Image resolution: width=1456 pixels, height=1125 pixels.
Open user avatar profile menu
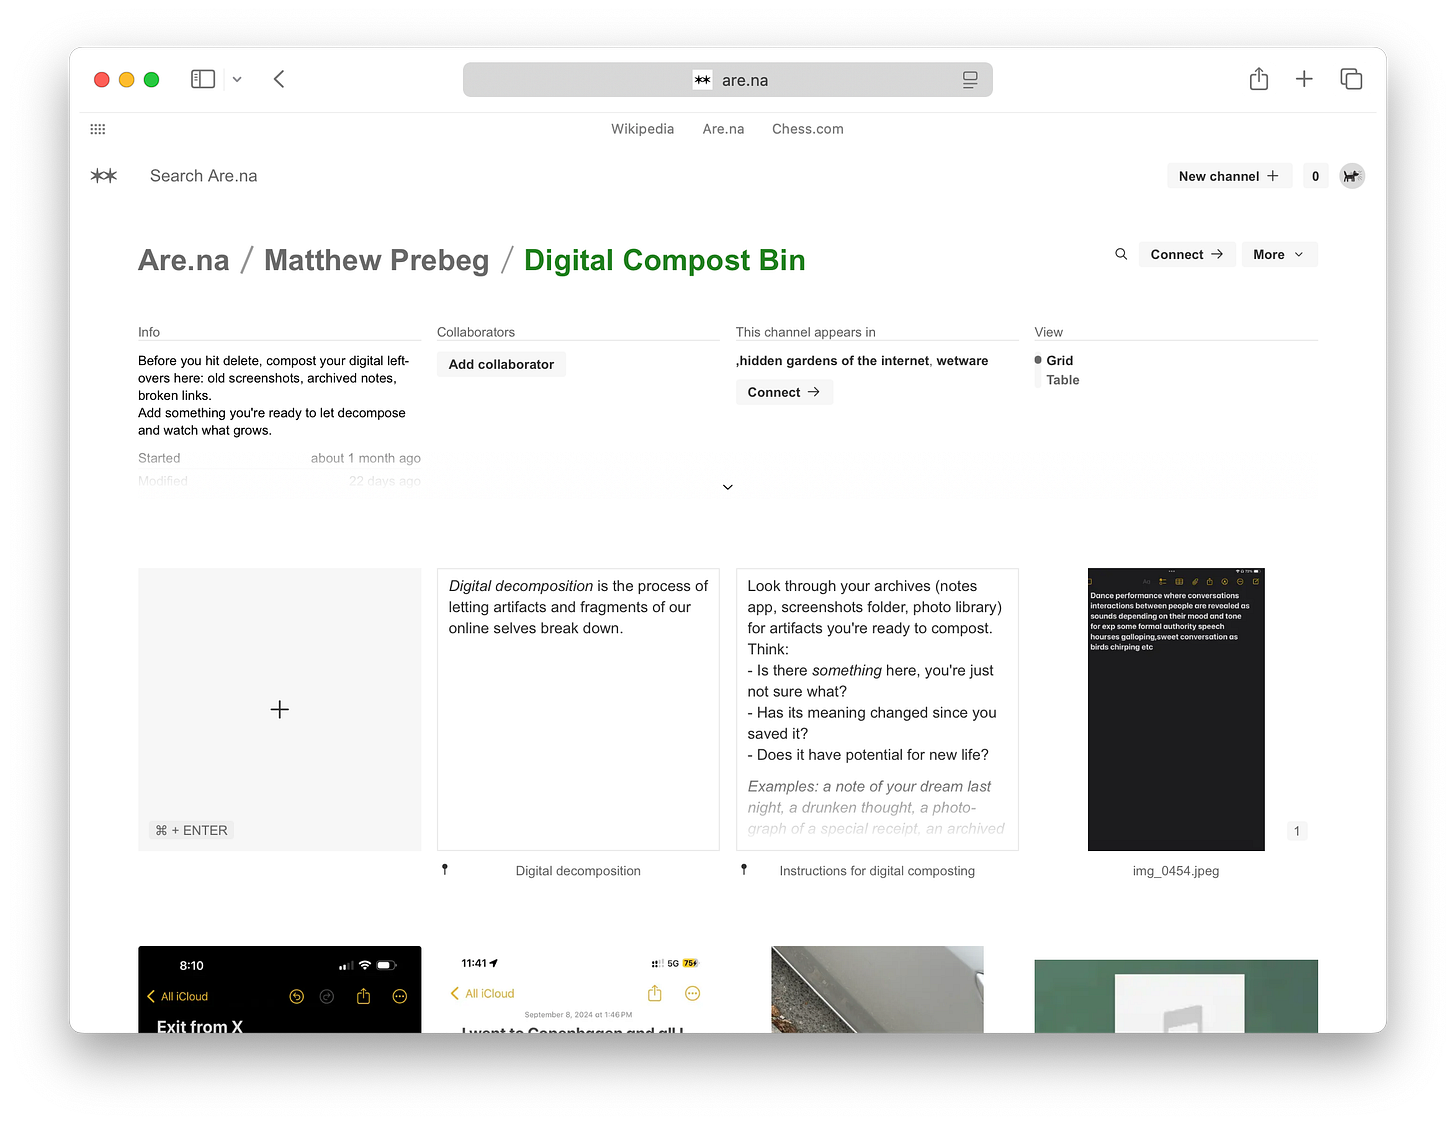1352,176
